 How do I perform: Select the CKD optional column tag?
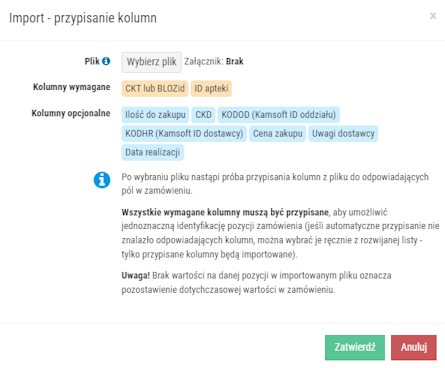click(203, 115)
